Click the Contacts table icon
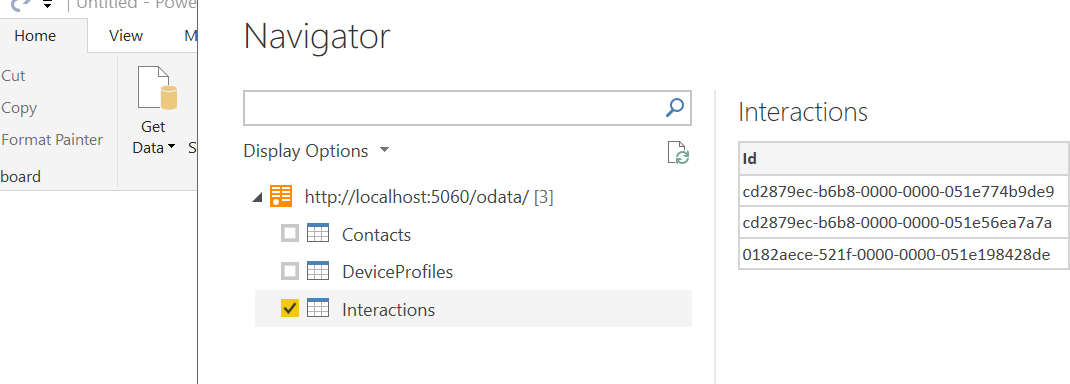This screenshot has height=384, width=1070. point(318,234)
